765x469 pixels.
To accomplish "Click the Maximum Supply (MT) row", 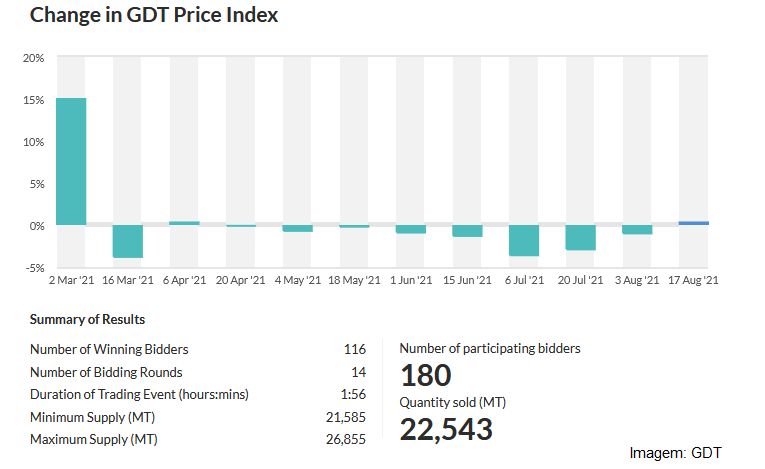I will (x=198, y=439).
